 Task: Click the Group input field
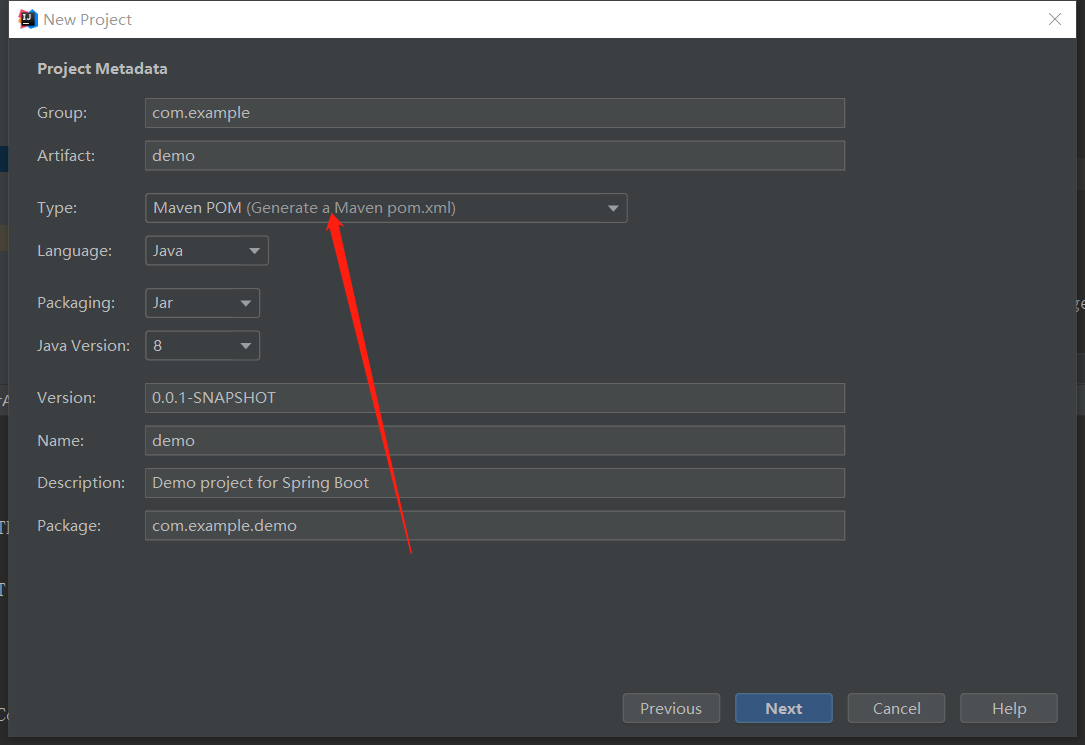point(494,113)
